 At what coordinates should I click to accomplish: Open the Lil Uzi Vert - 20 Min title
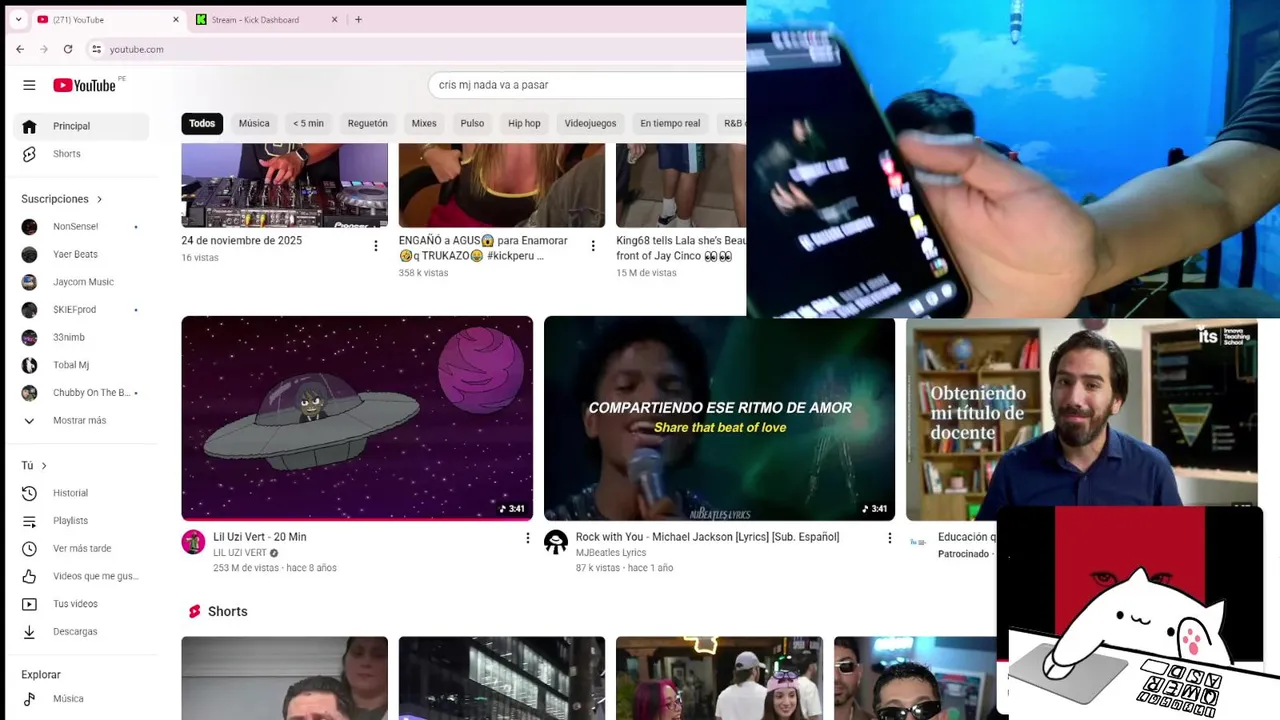point(260,537)
